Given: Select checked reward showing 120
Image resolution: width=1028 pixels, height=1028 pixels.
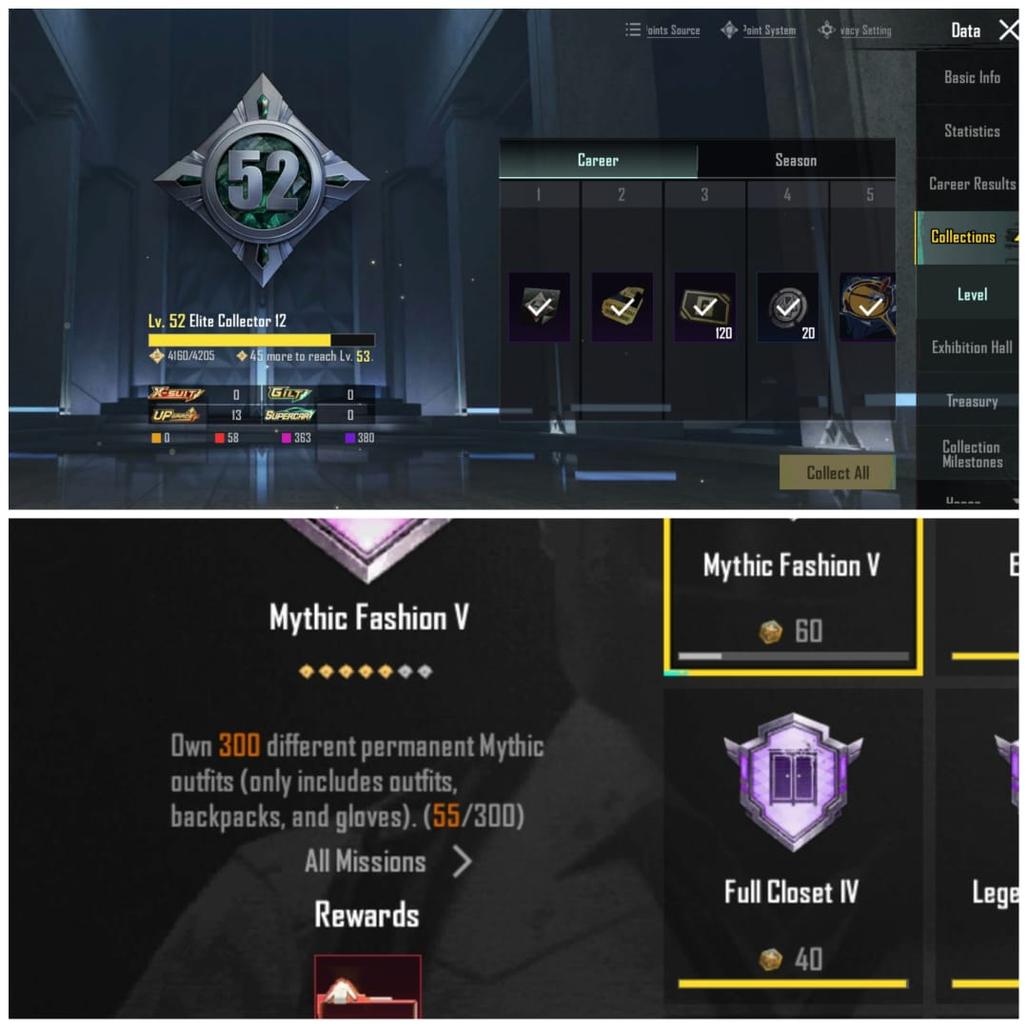Looking at the screenshot, I should (705, 307).
